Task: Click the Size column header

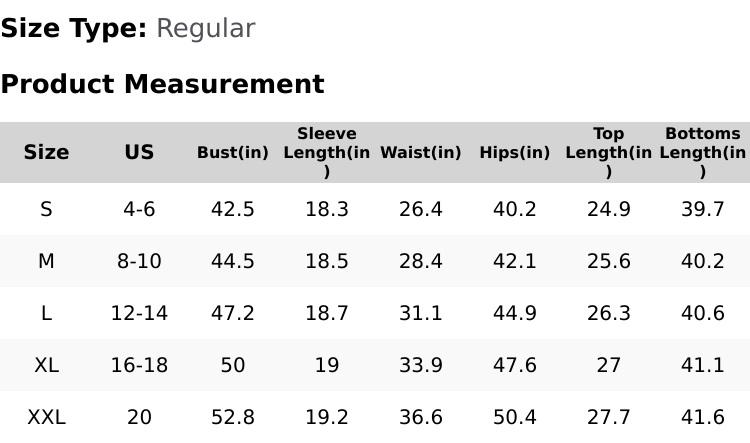Action: point(46,153)
